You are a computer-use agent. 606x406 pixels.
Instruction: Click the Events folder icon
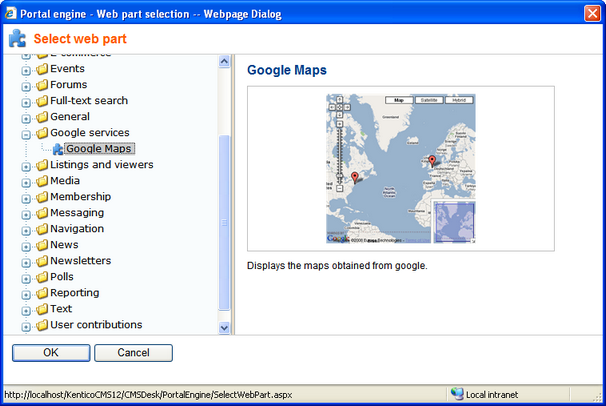point(42,69)
